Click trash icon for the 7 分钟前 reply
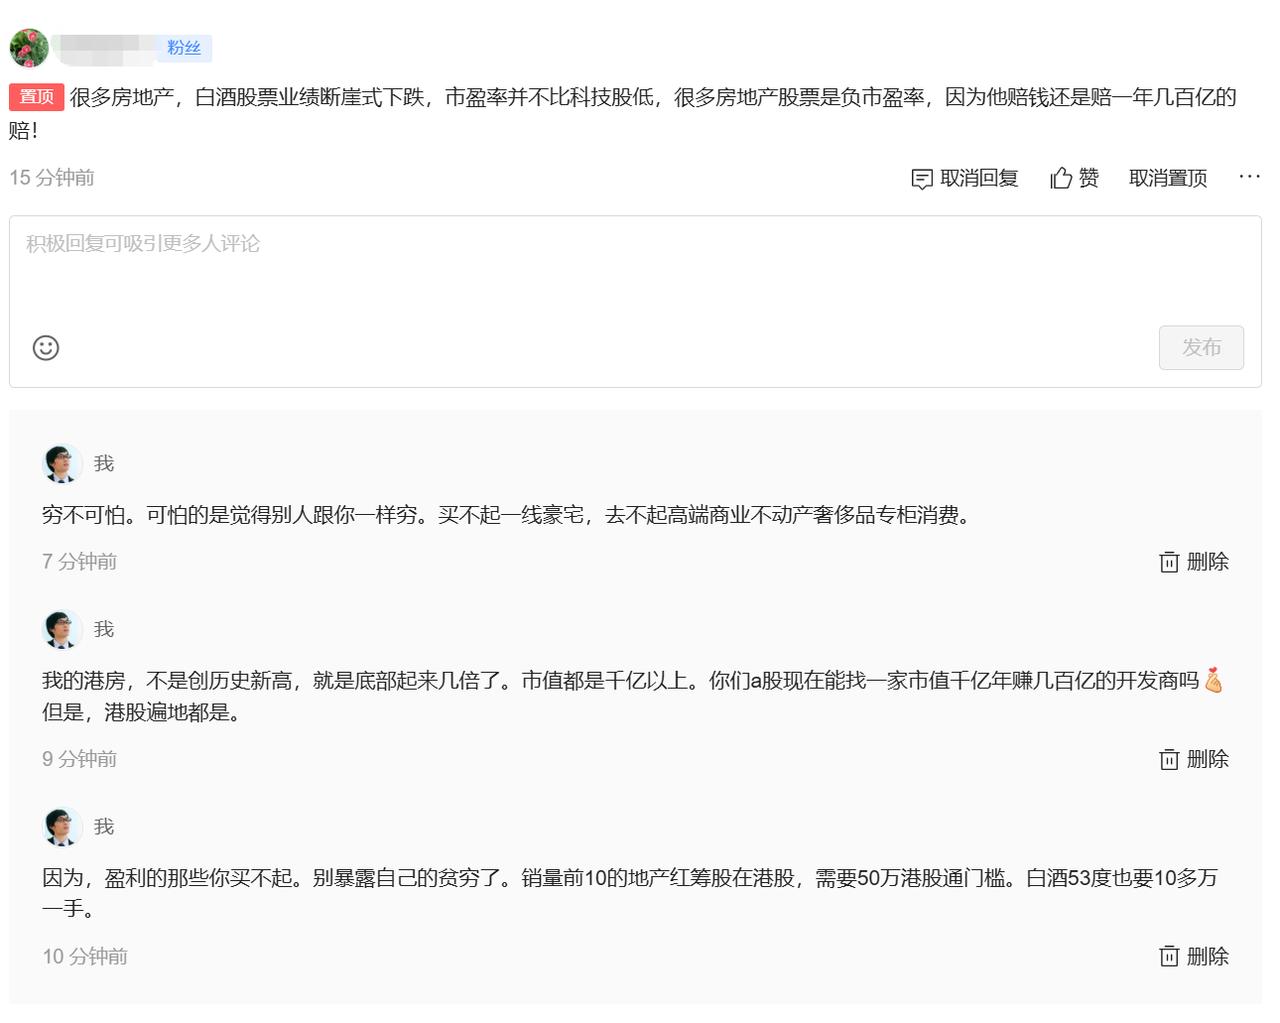The height and width of the screenshot is (1023, 1280). (1169, 562)
